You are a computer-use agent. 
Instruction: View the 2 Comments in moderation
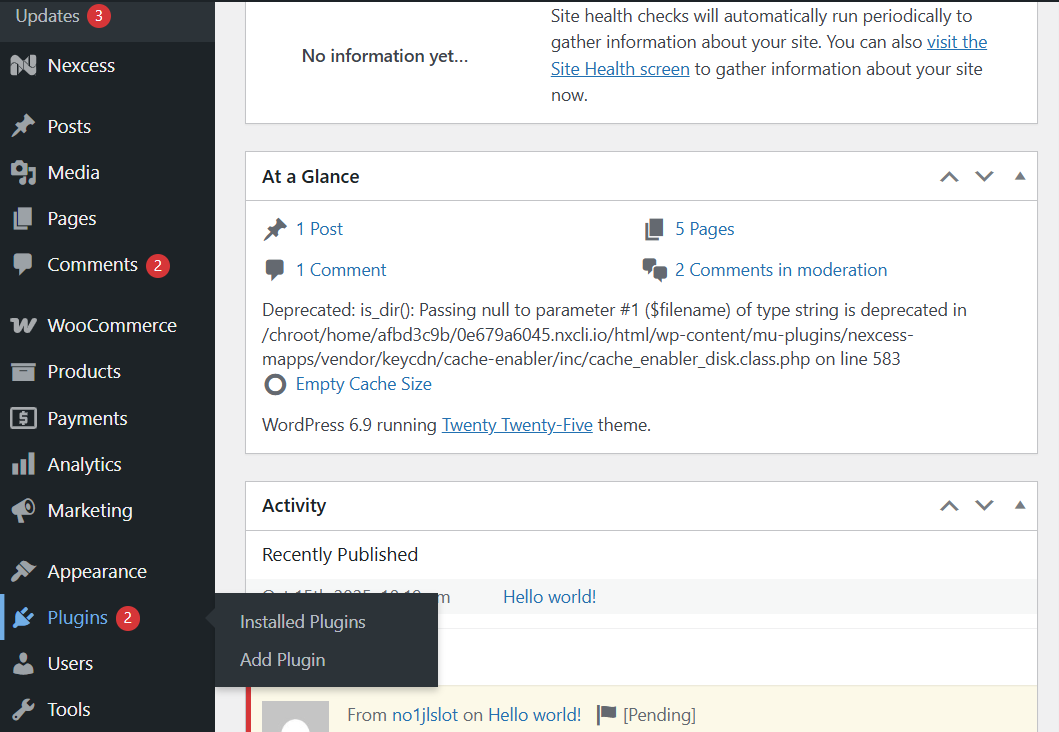click(781, 269)
